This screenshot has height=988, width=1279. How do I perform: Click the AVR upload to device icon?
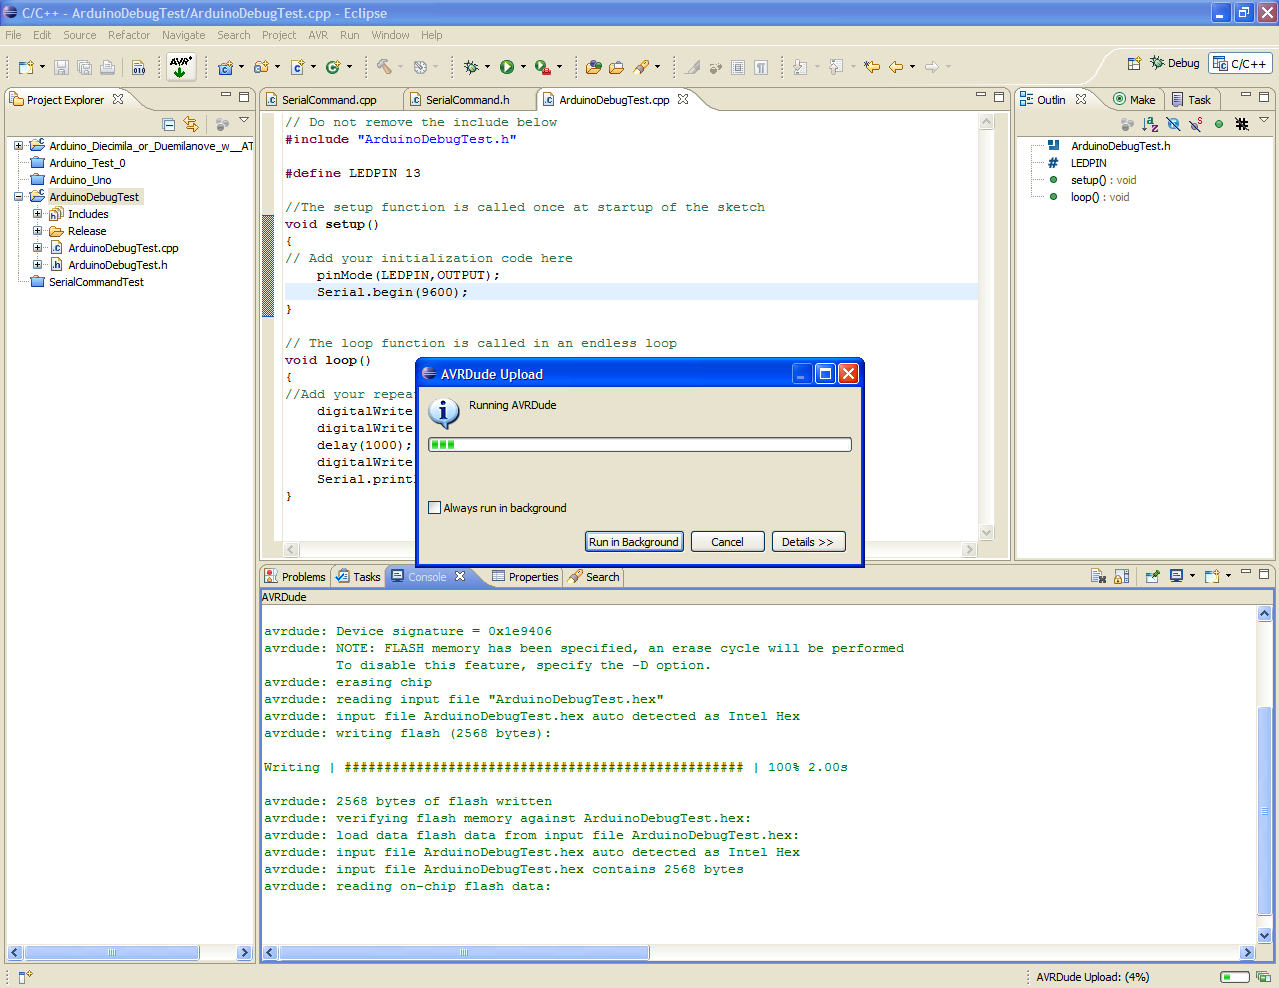pyautogui.click(x=181, y=67)
